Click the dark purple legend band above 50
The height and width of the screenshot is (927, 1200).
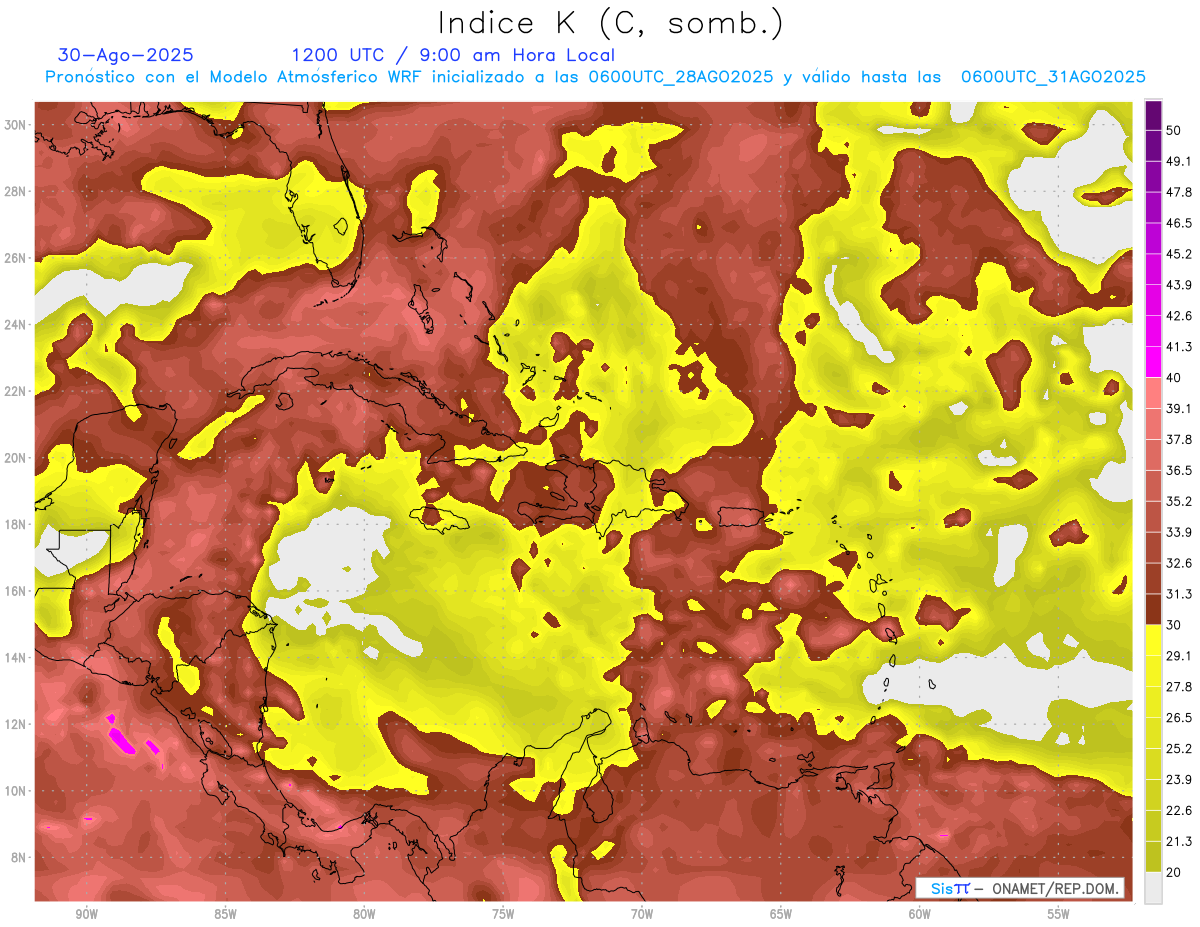[x=1153, y=116]
